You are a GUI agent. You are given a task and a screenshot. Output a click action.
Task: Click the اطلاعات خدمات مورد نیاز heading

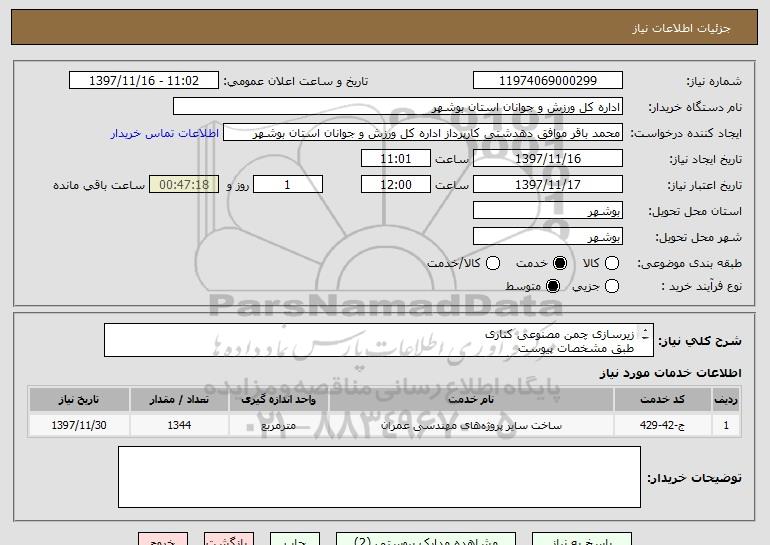(x=670, y=373)
